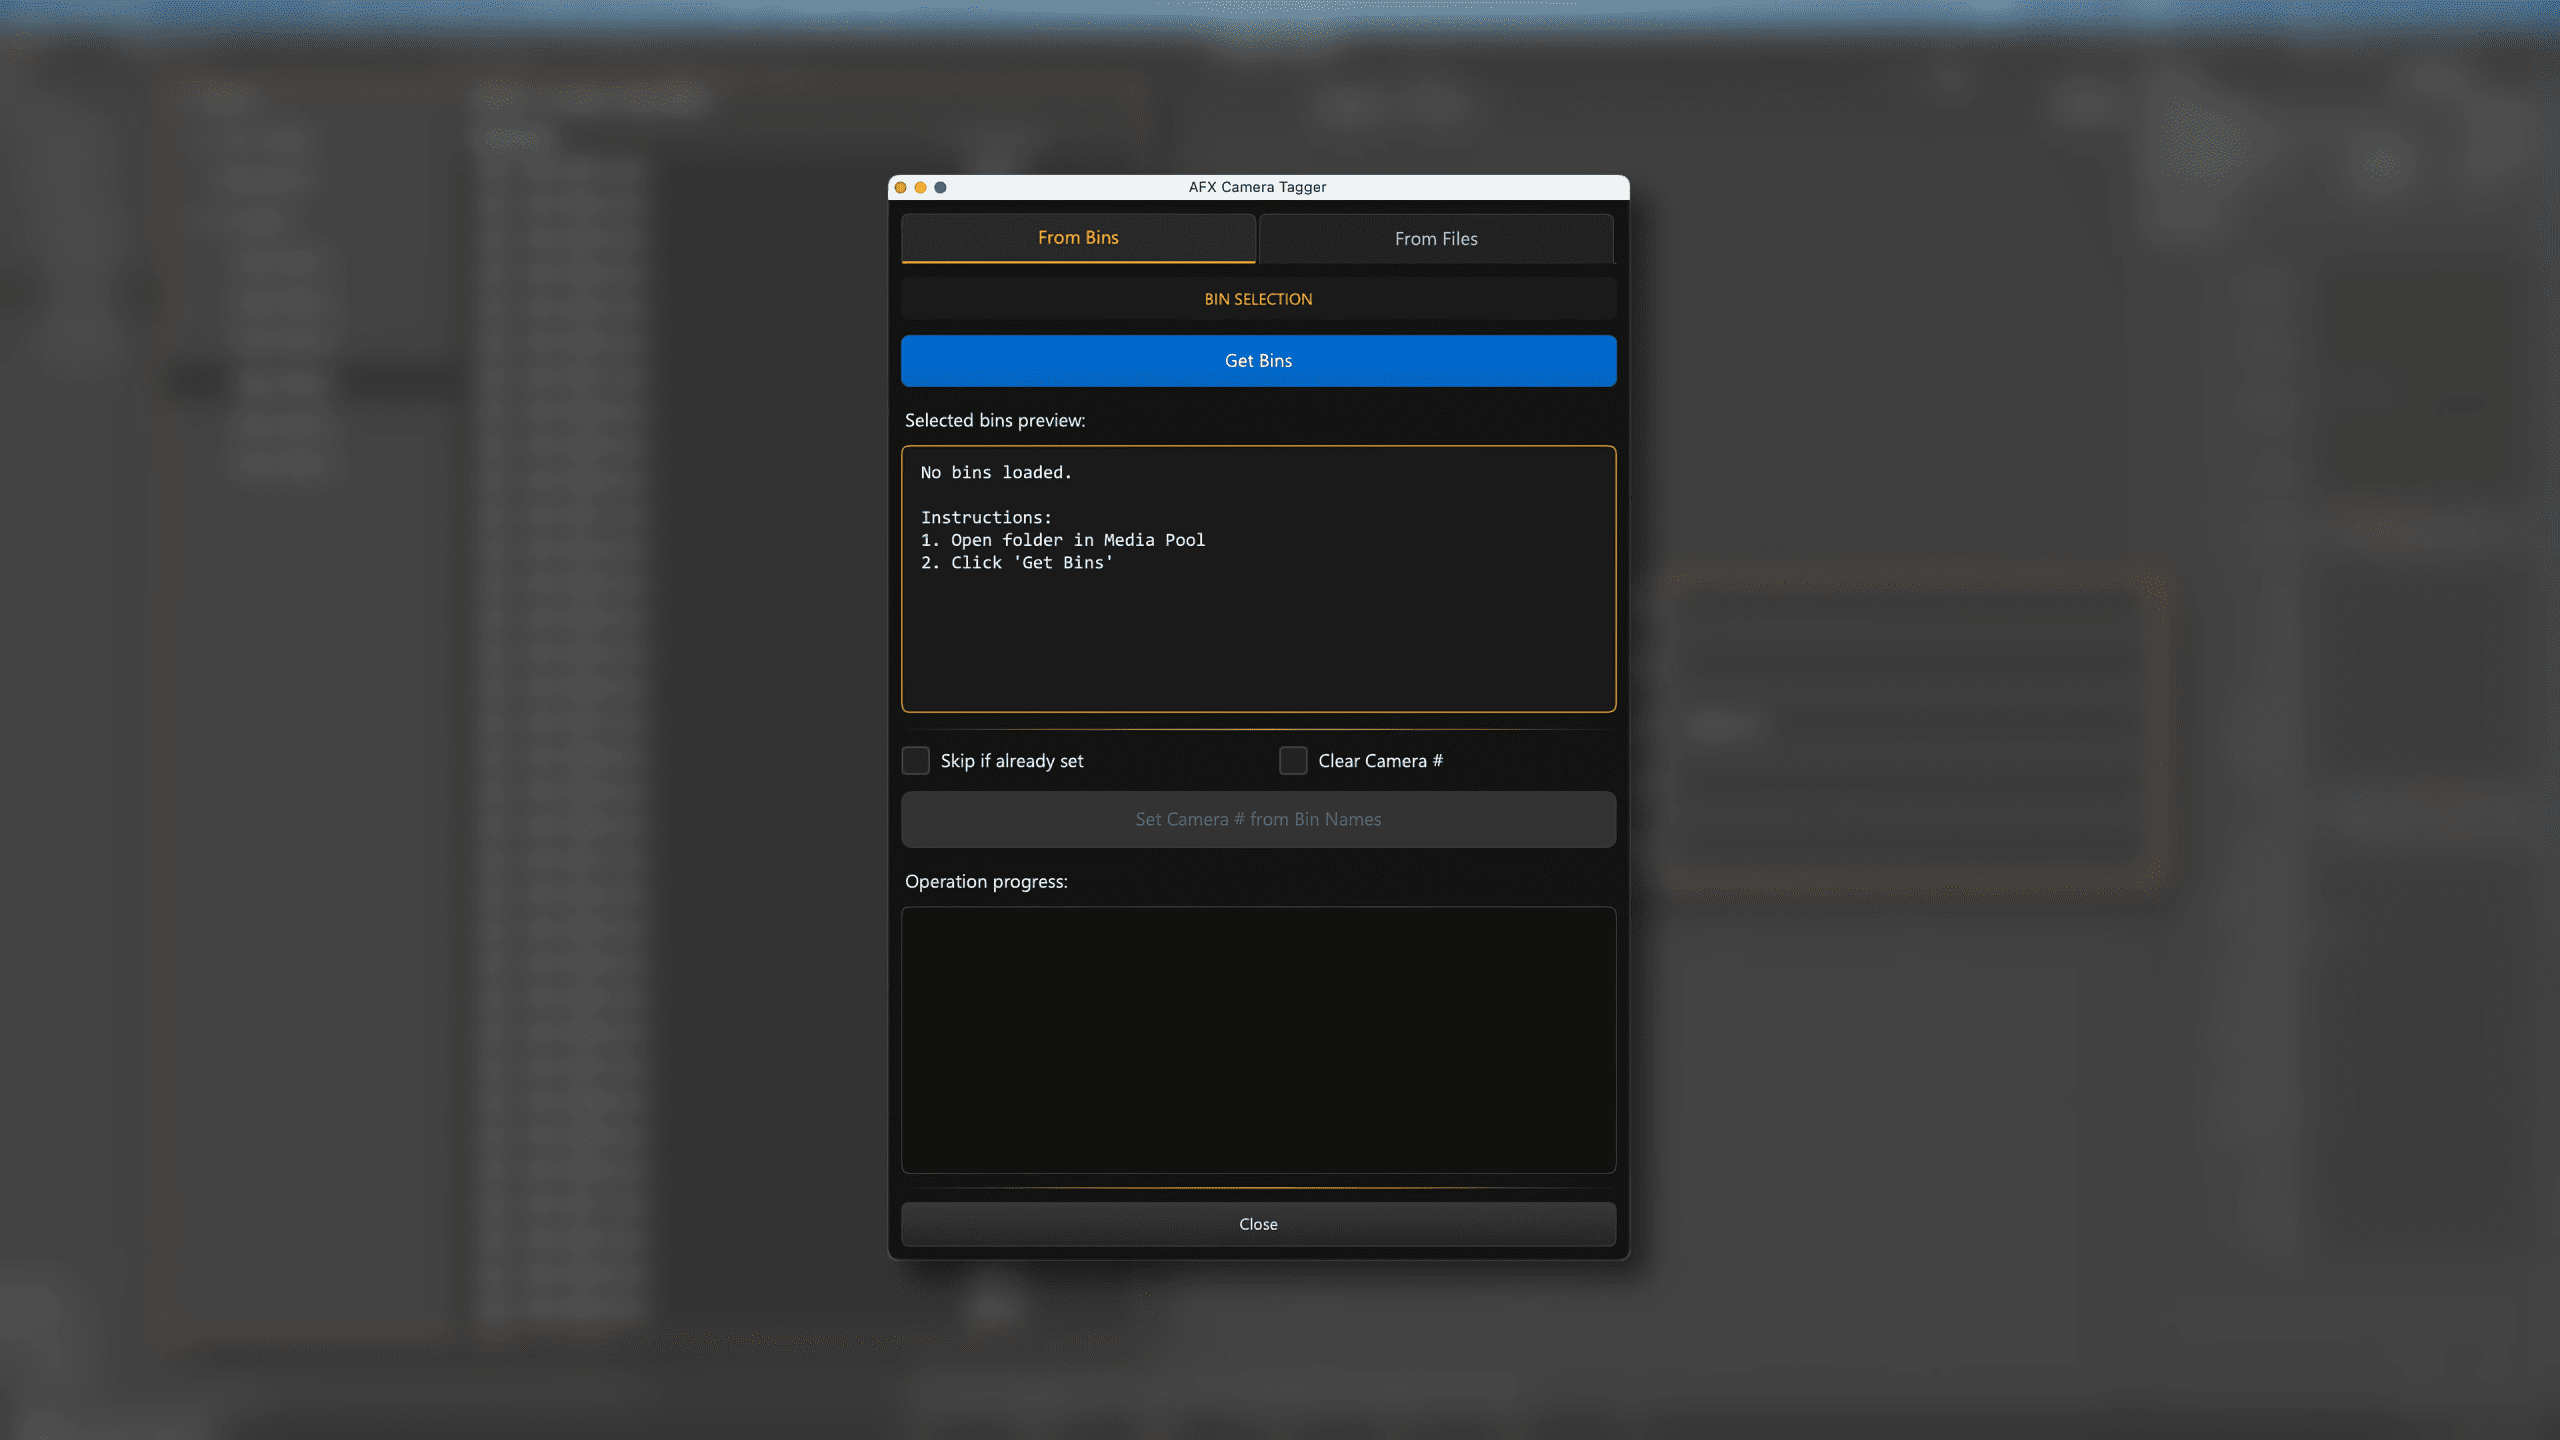Screen dimensions: 2560x1440
Task: Click the gray zoom window dot
Action: (940, 187)
